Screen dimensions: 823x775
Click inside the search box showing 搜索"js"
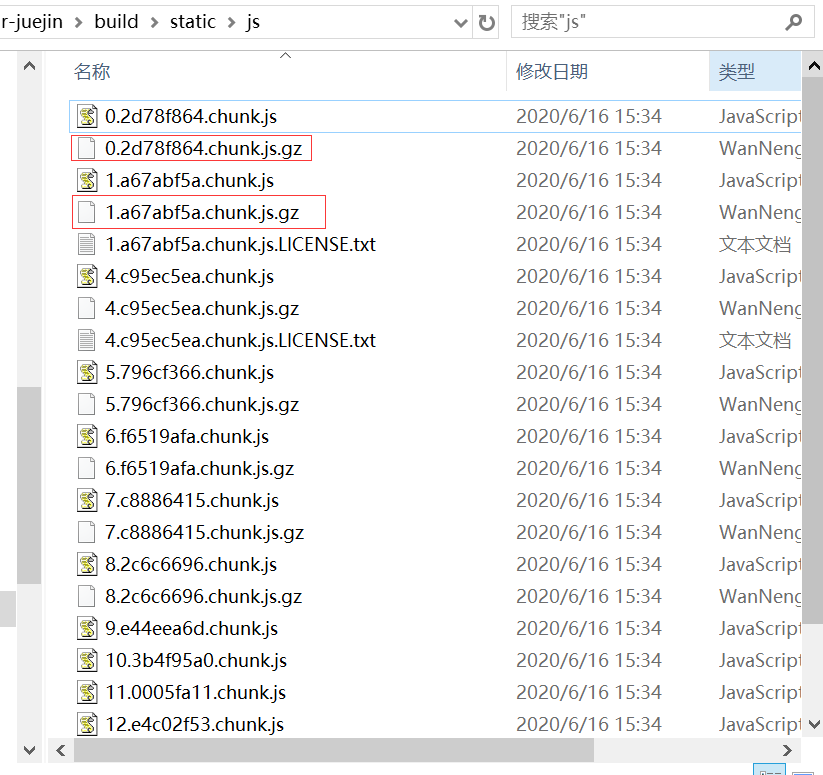640,20
